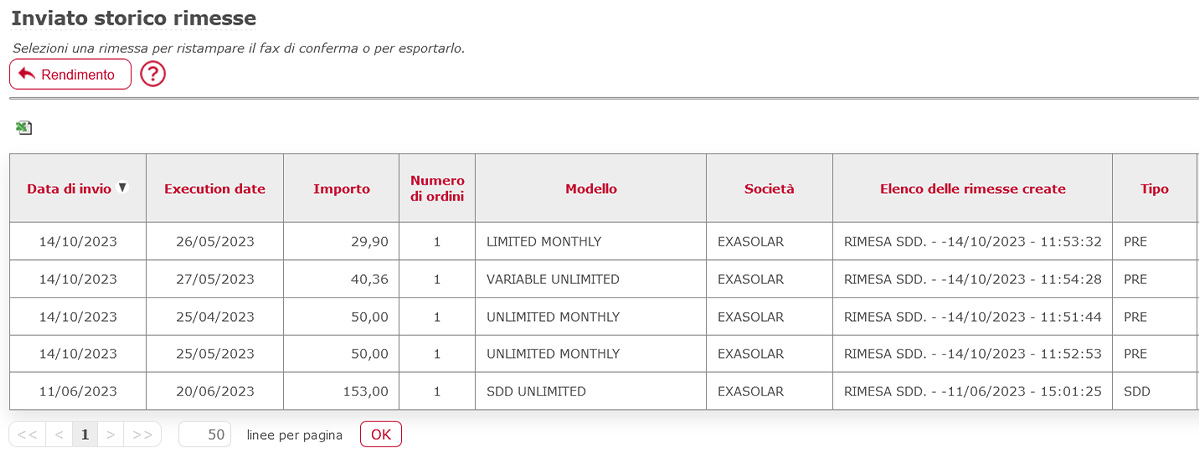Select the VARIABLE UNLIMITED remittance row

pos(603,279)
